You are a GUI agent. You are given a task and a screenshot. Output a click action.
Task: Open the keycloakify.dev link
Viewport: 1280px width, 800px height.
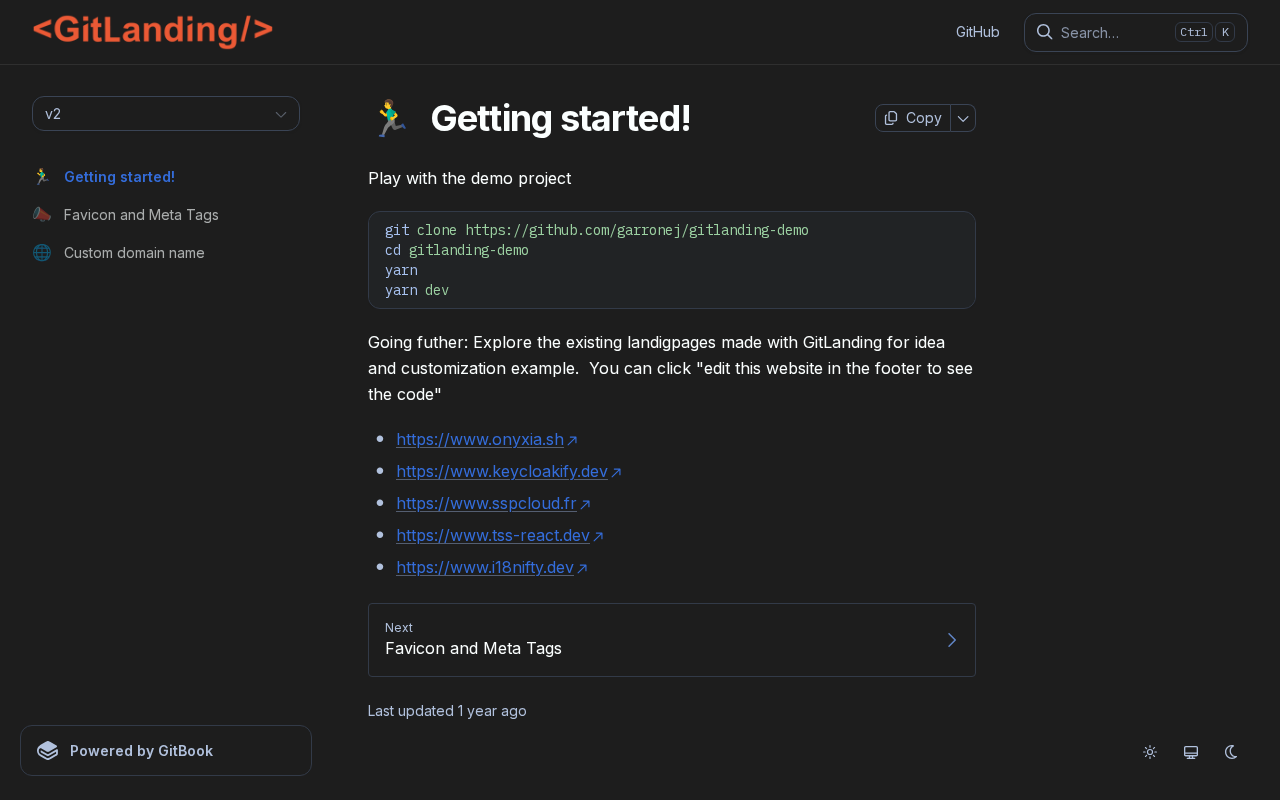coord(502,471)
